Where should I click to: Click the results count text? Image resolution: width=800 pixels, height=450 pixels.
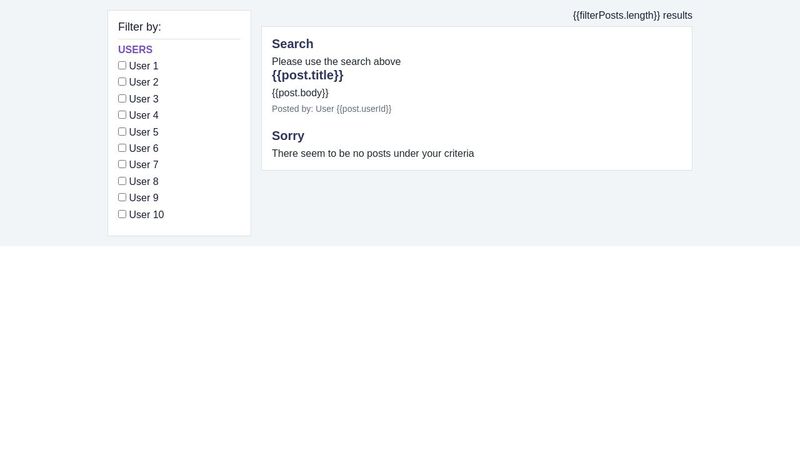[x=632, y=15]
